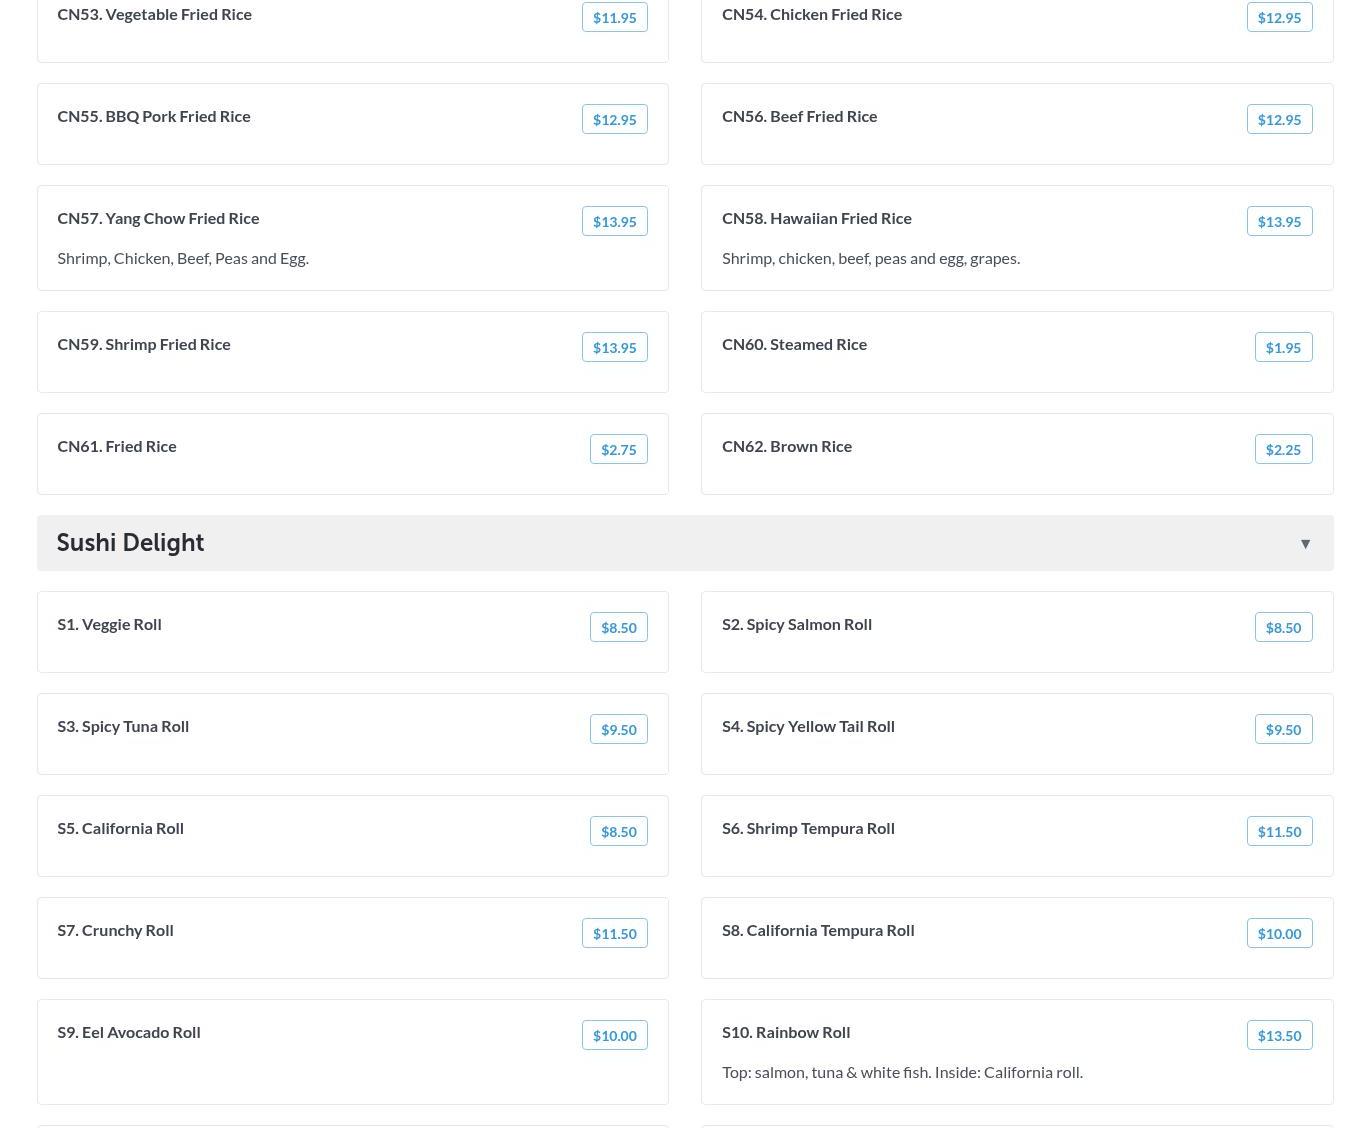
Task: Select the Spicy Tuna Roll price
Action: [x=619, y=729]
